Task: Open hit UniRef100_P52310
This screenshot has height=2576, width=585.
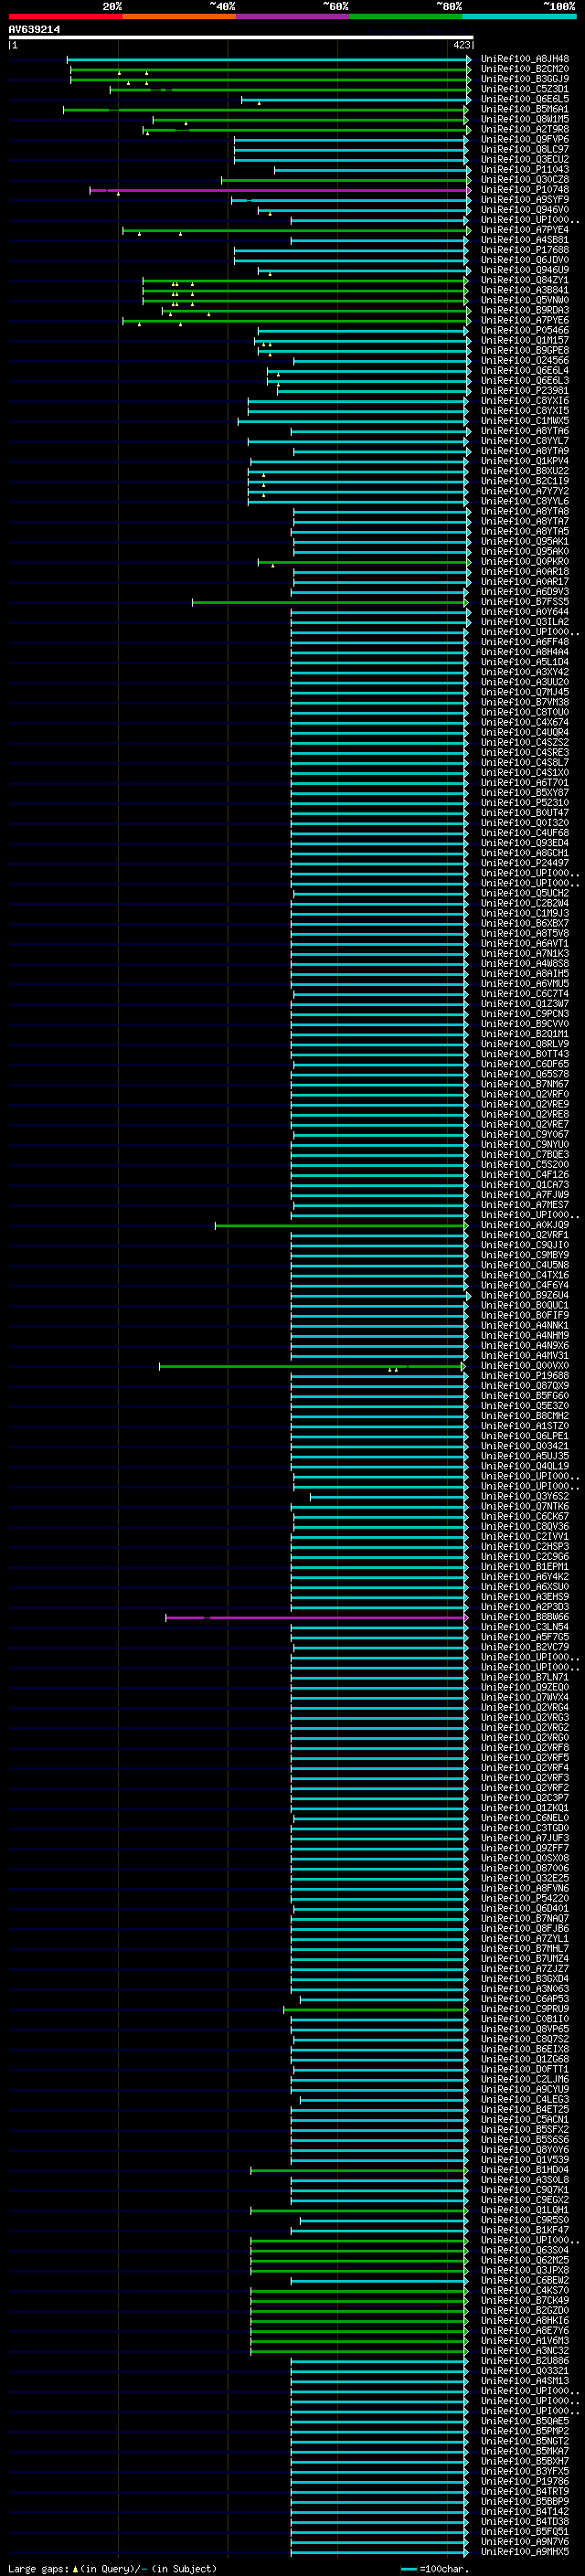Action: coord(525,803)
